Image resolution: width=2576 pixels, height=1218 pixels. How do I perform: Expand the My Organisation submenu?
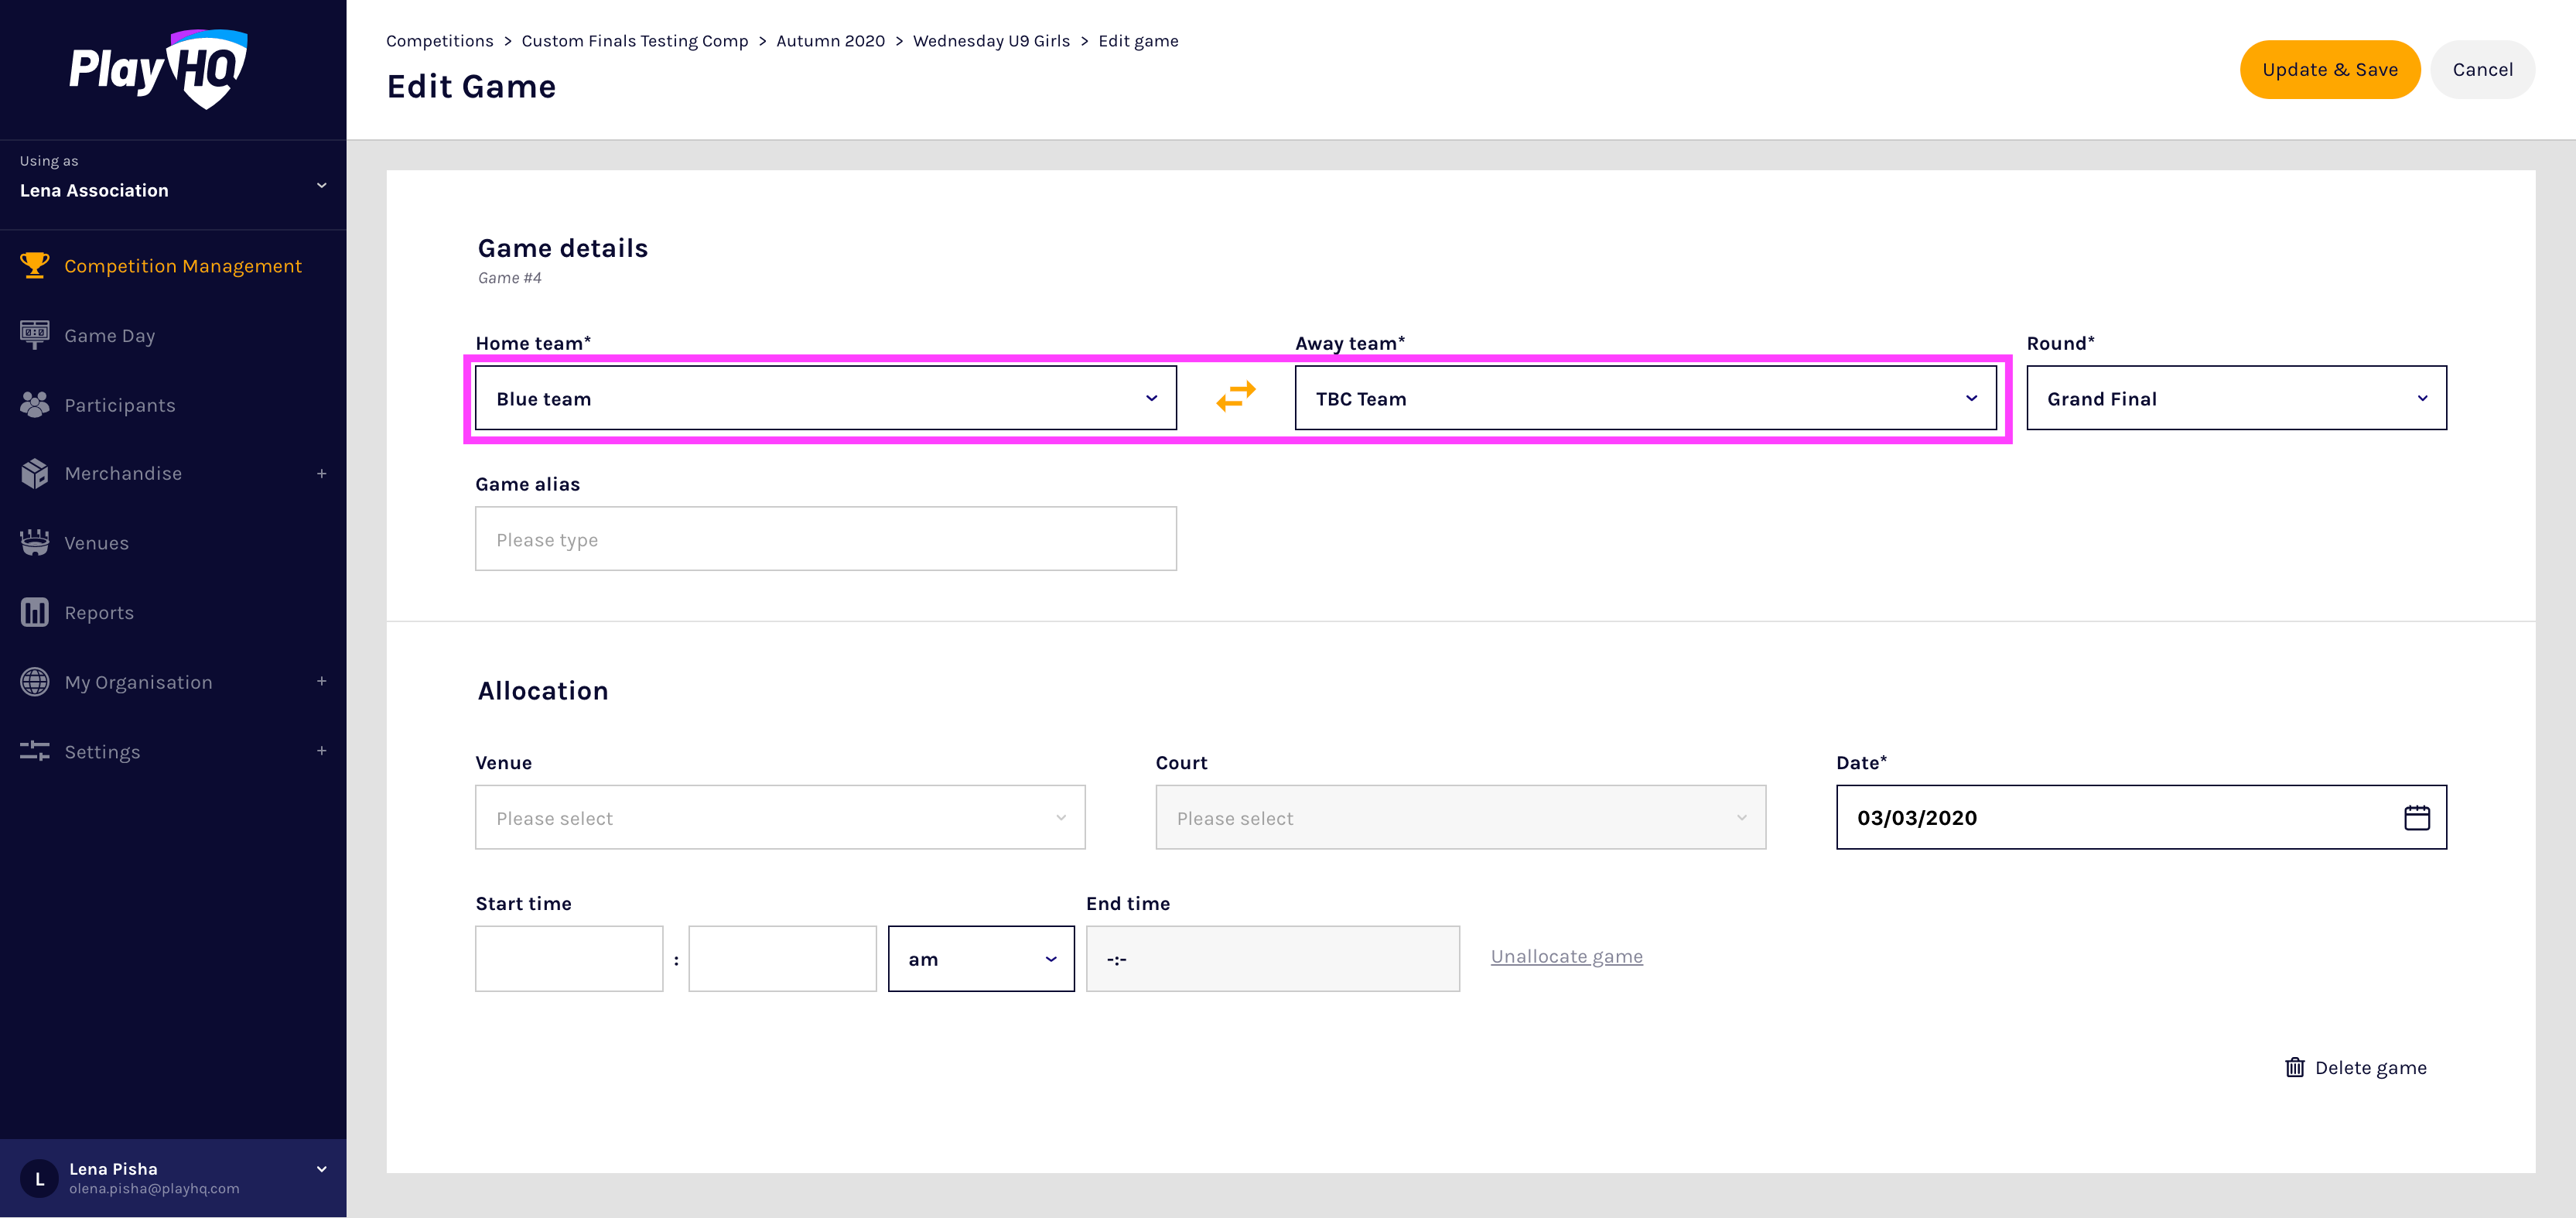[321, 681]
